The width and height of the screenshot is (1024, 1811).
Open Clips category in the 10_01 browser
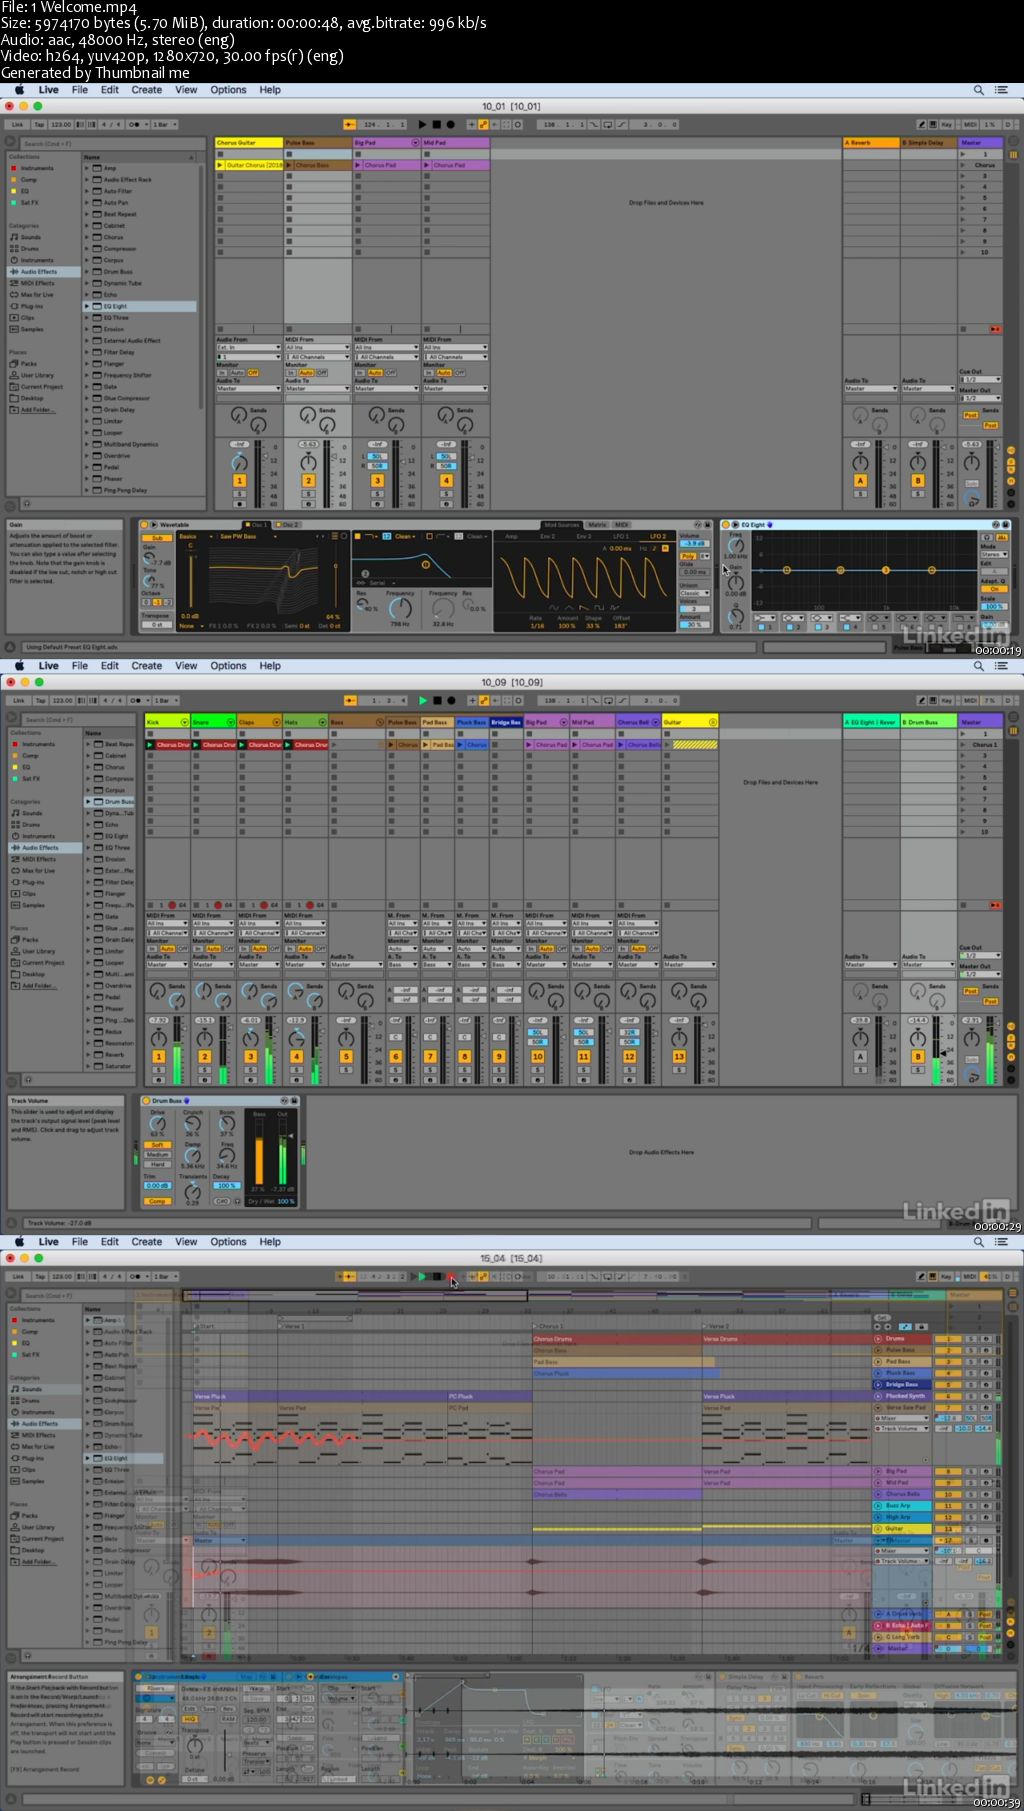point(28,317)
